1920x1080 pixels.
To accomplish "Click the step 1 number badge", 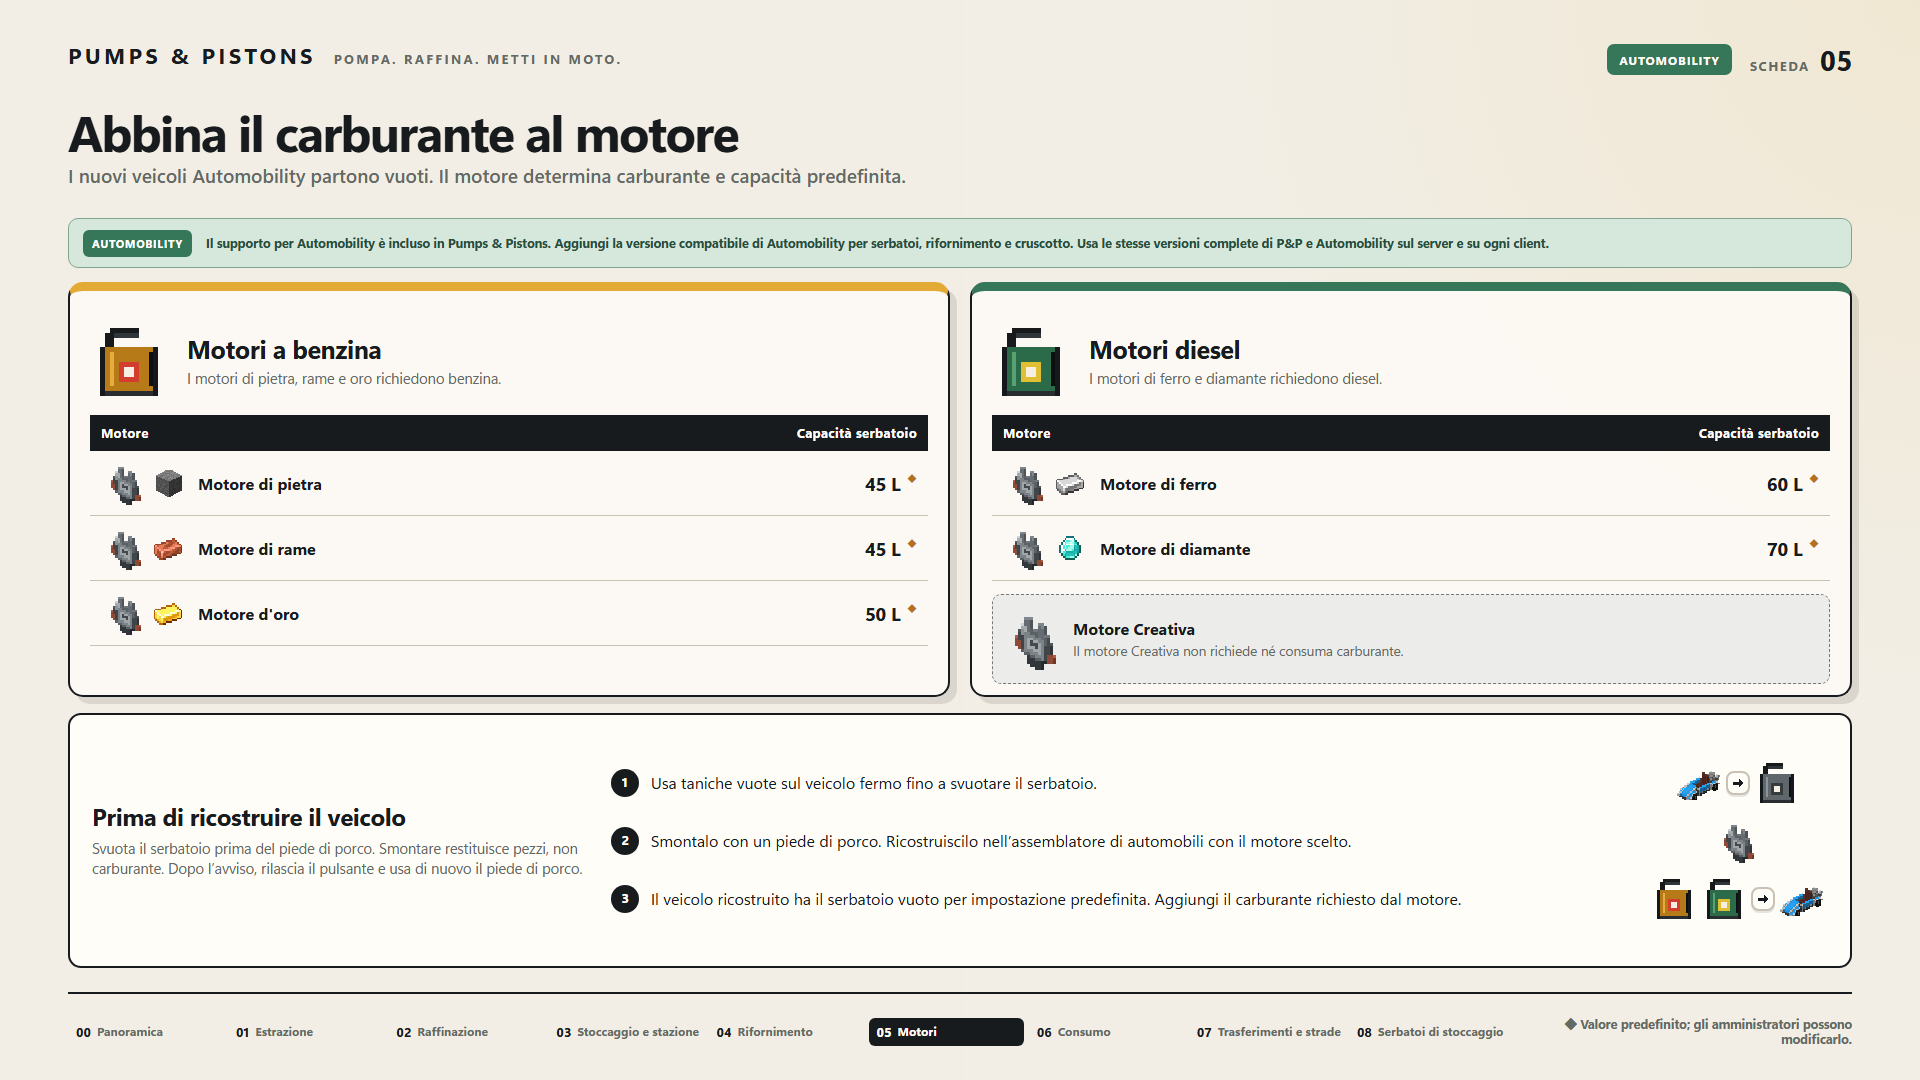I will [x=625, y=783].
